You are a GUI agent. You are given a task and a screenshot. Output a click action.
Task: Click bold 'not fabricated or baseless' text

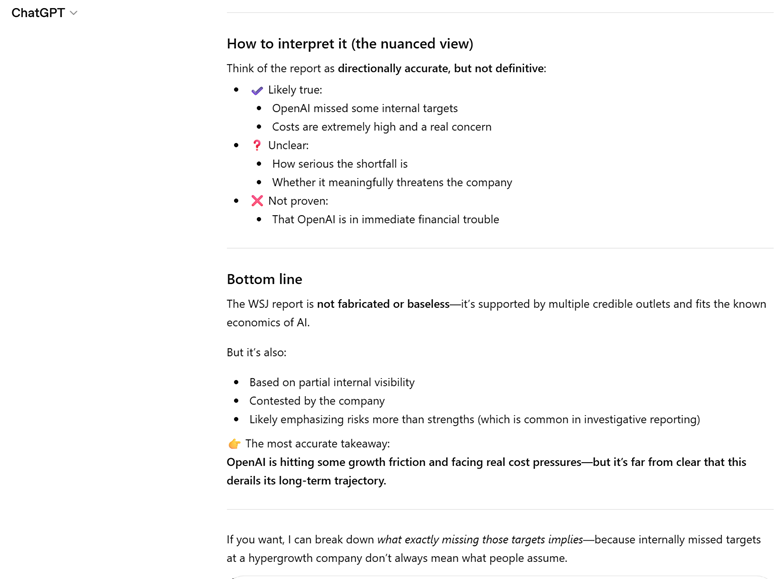[383, 304]
